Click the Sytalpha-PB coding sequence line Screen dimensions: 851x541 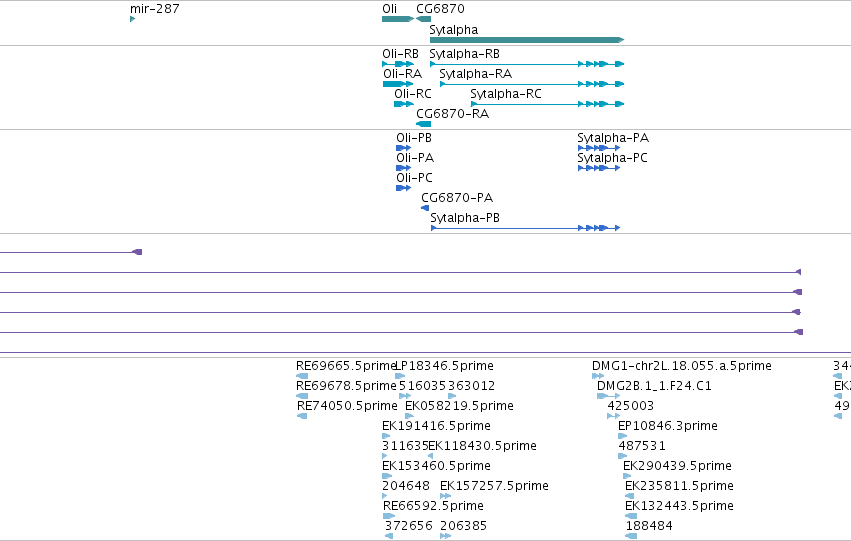click(x=525, y=228)
